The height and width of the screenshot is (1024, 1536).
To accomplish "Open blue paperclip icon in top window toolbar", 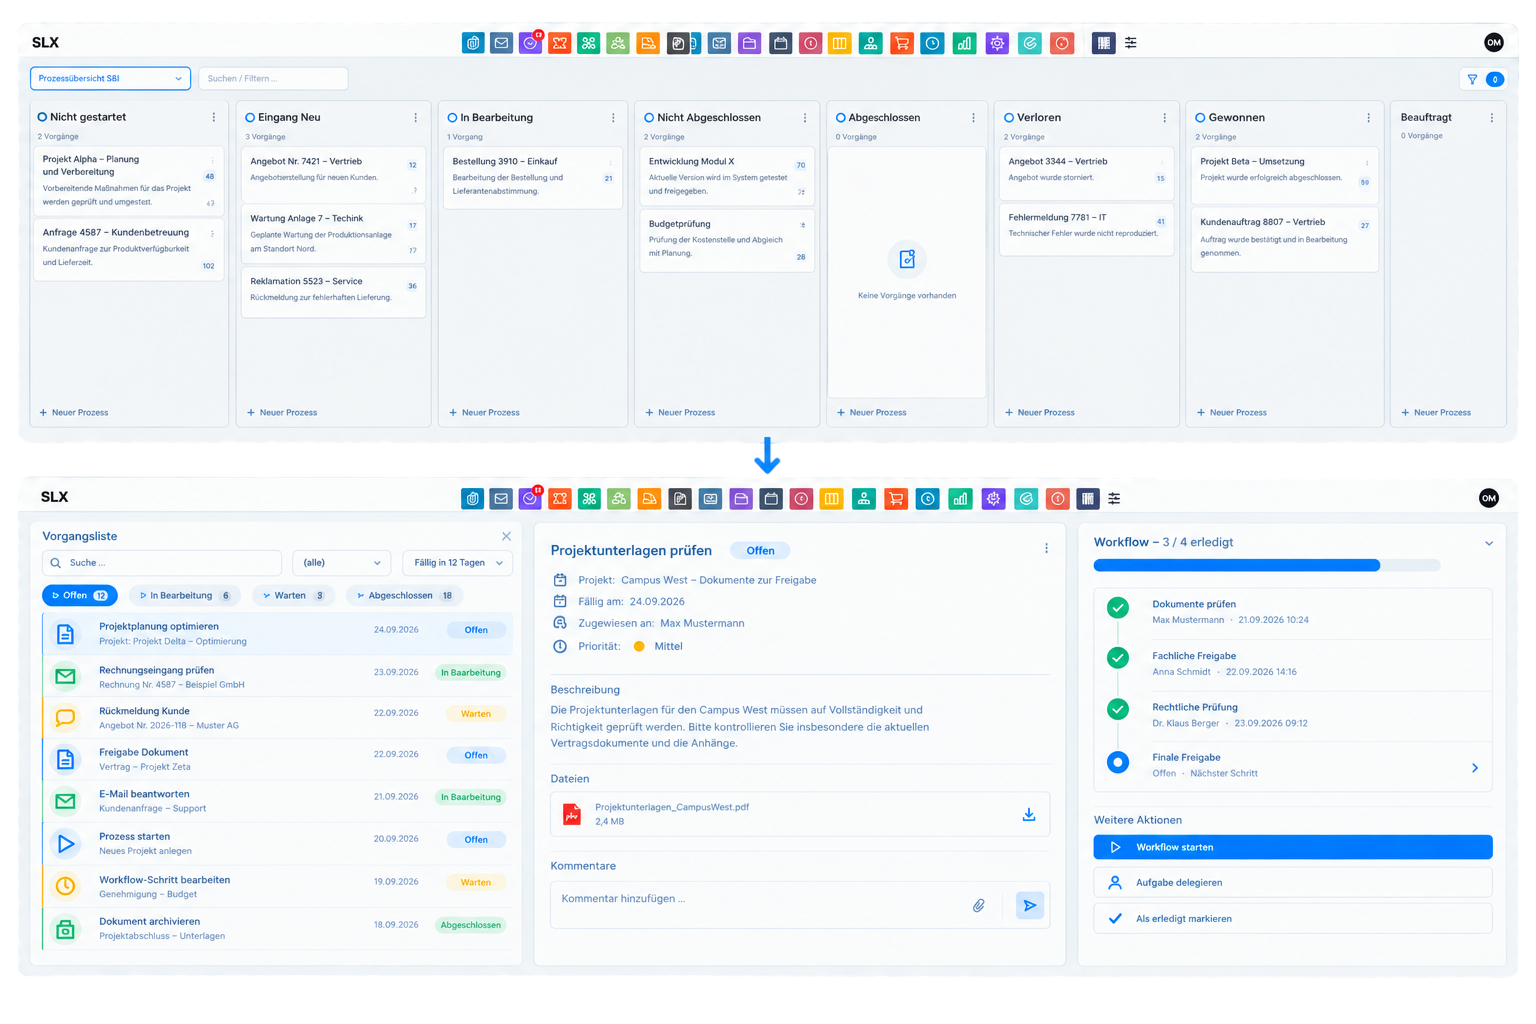I will 473,43.
